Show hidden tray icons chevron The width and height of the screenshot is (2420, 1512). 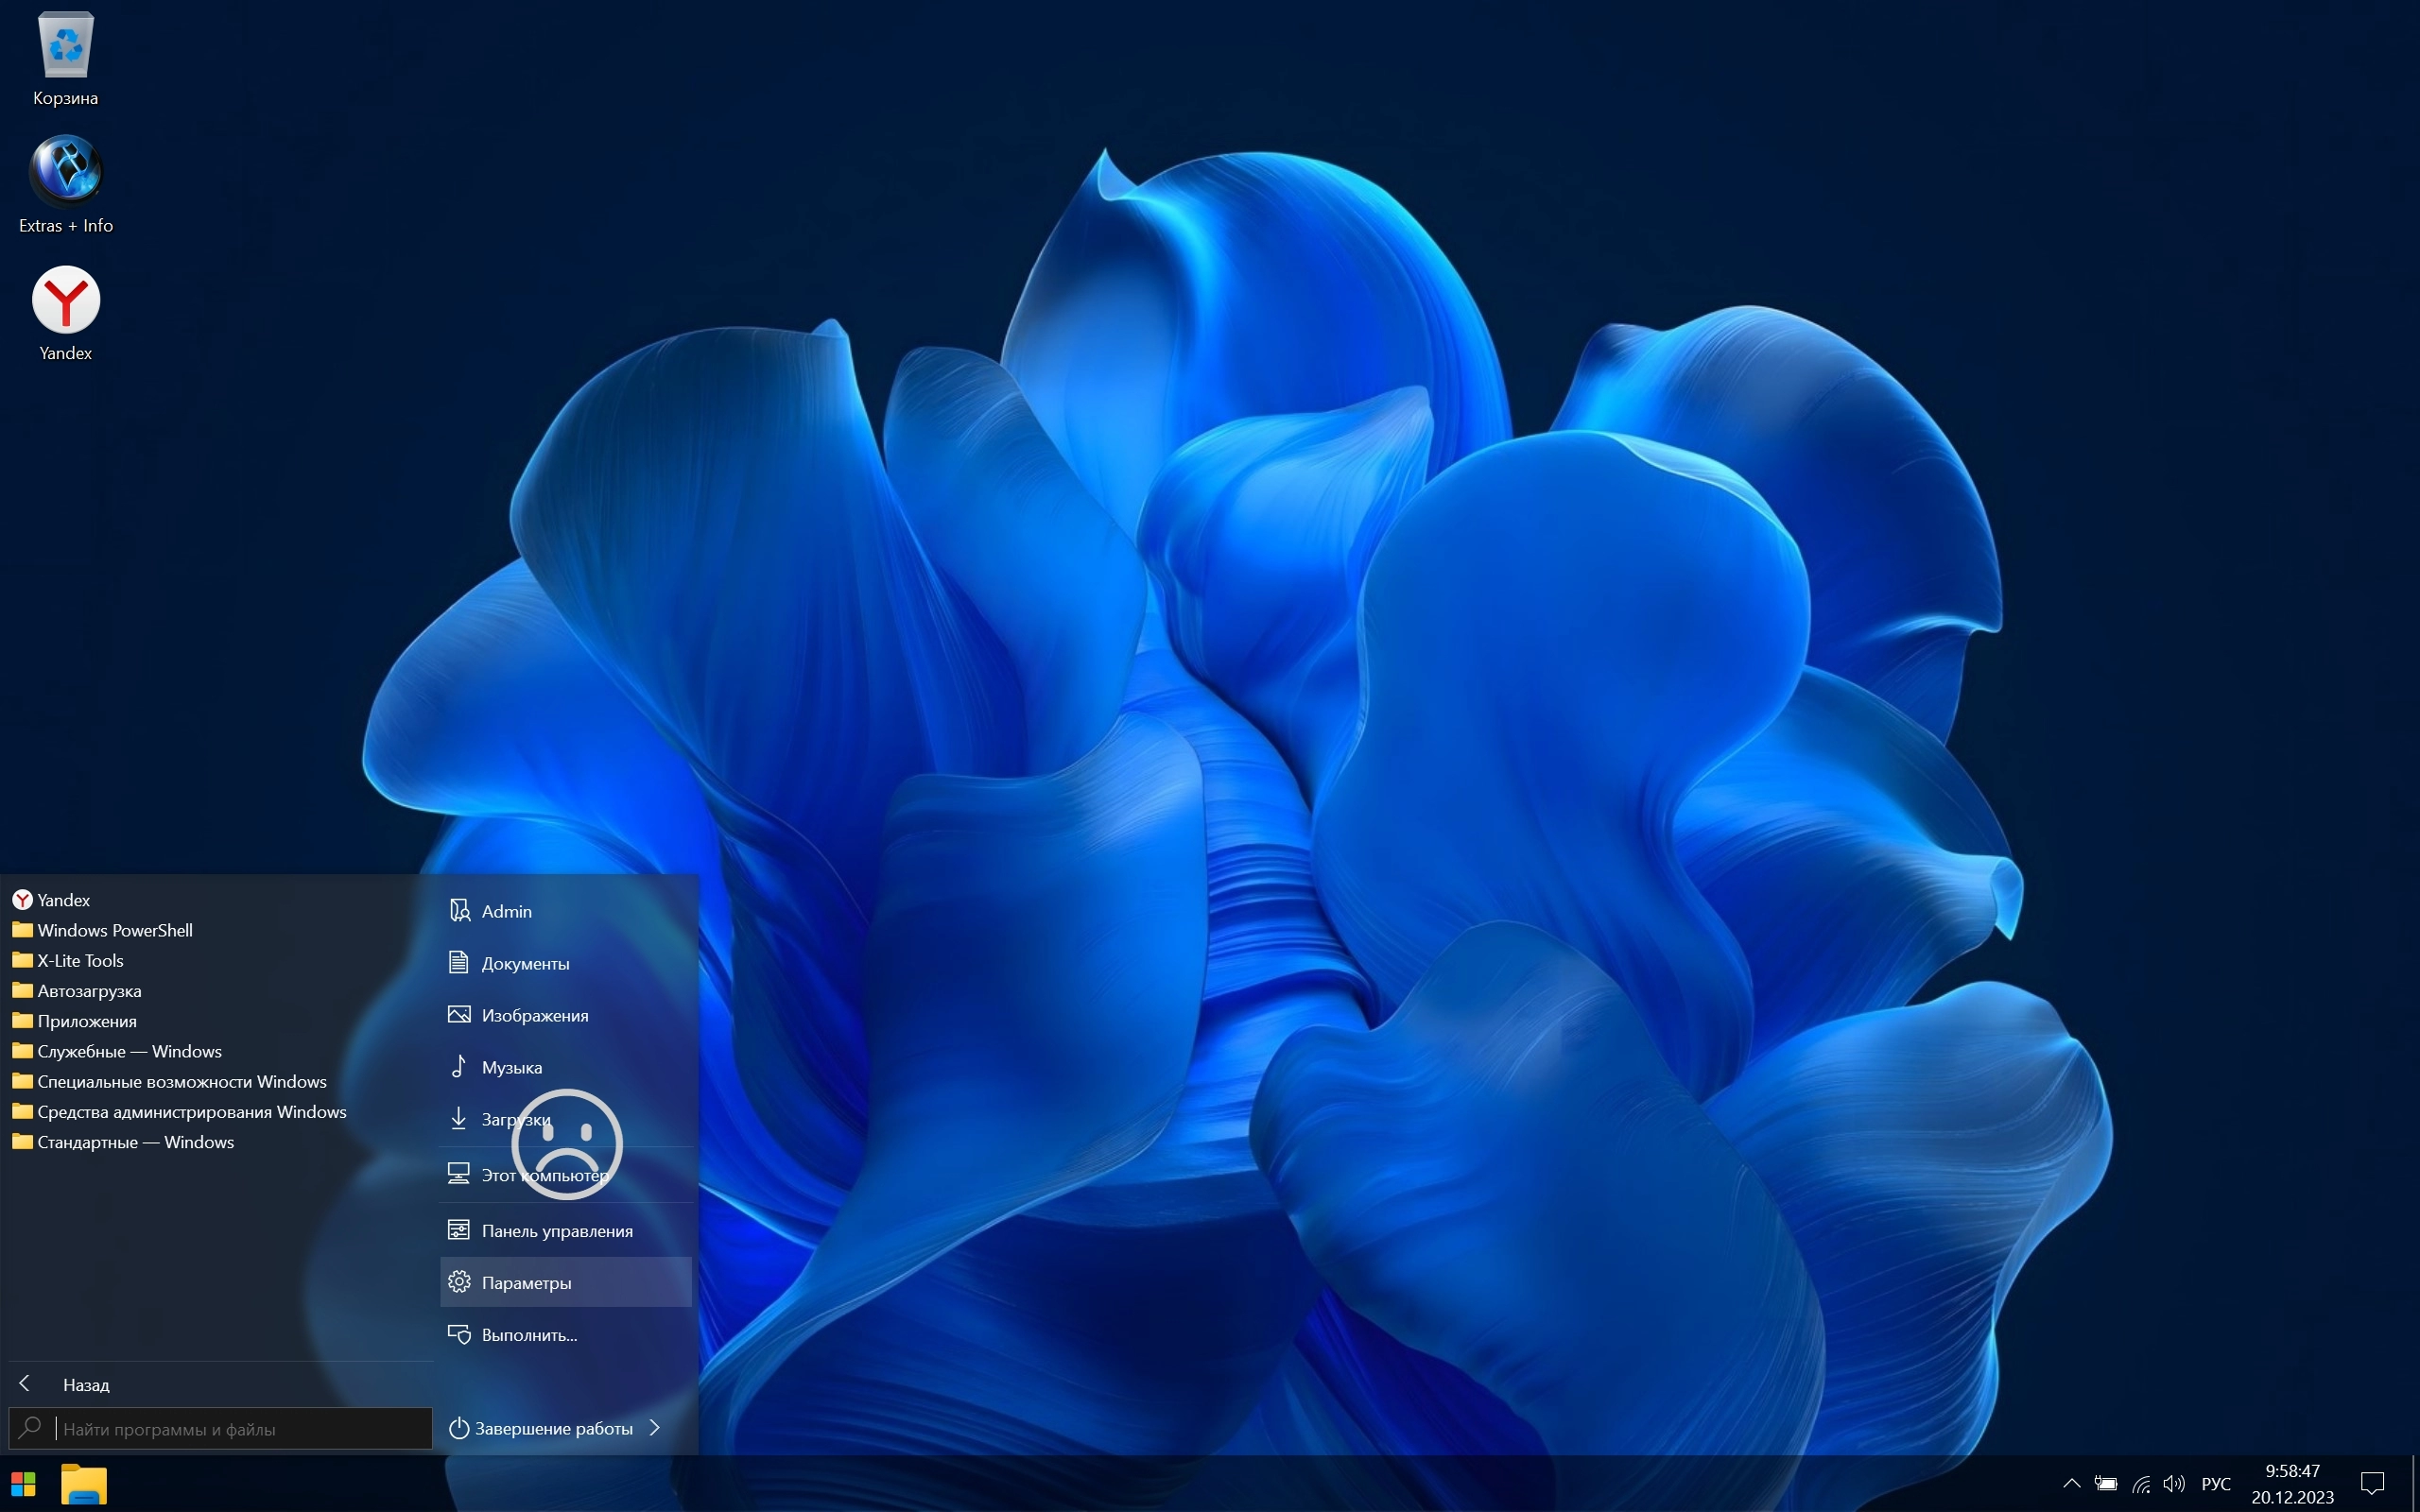pos(2072,1484)
